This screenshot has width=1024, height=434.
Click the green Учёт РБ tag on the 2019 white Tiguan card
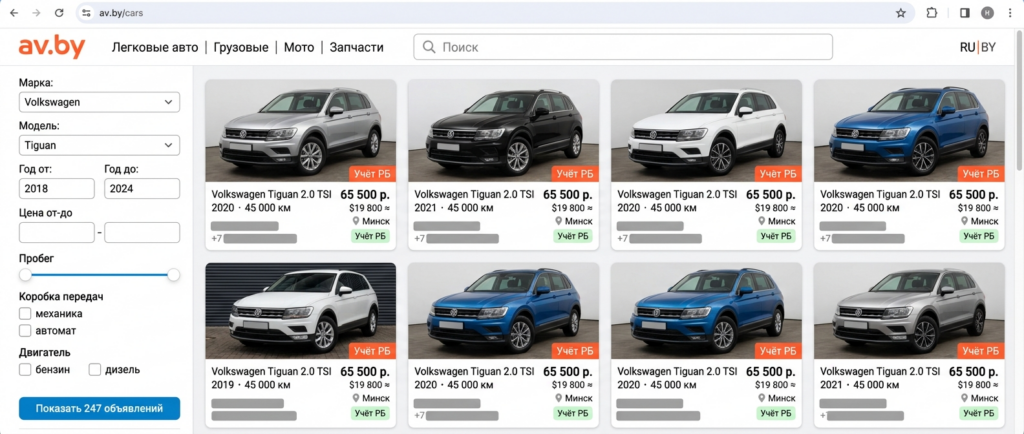pos(370,412)
